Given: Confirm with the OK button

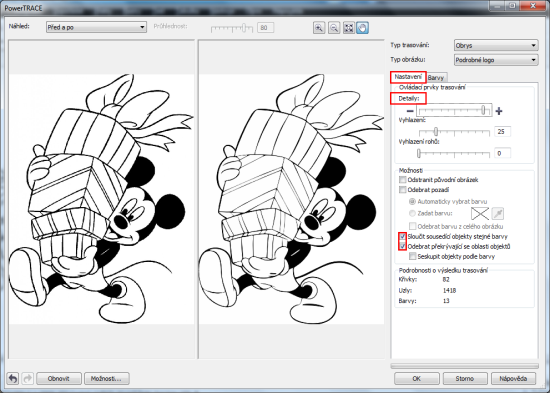Looking at the screenshot, I should (x=416, y=378).
